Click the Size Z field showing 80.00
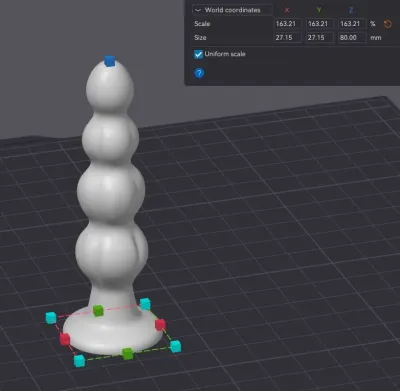Image resolution: width=400 pixels, height=391 pixels. click(x=352, y=37)
